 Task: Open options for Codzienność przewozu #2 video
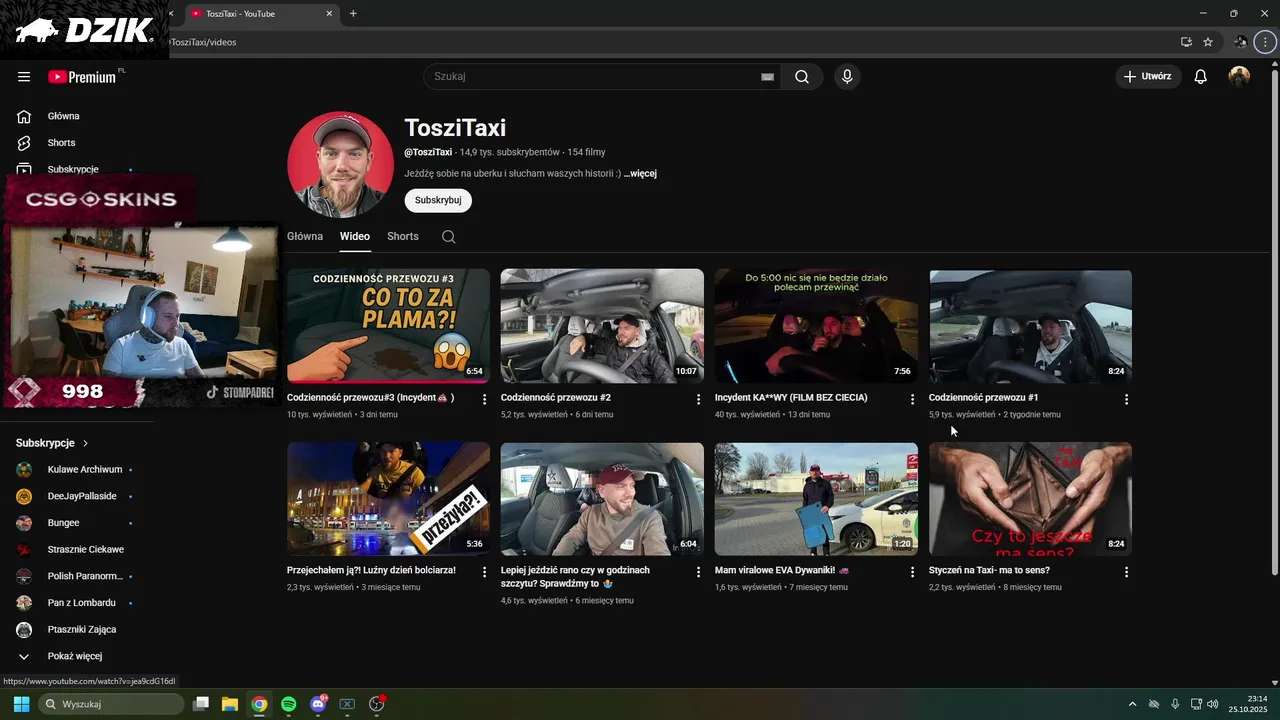tap(699, 399)
